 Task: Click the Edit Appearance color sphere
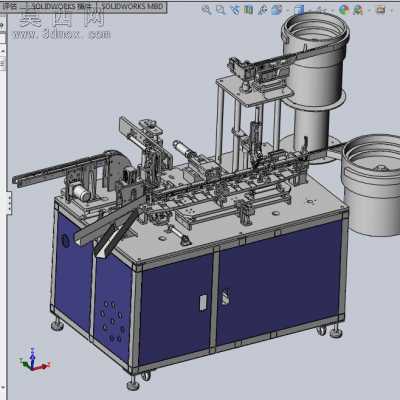[344, 10]
